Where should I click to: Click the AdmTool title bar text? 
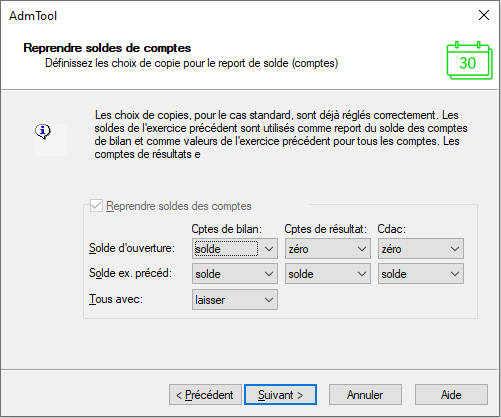pos(33,16)
